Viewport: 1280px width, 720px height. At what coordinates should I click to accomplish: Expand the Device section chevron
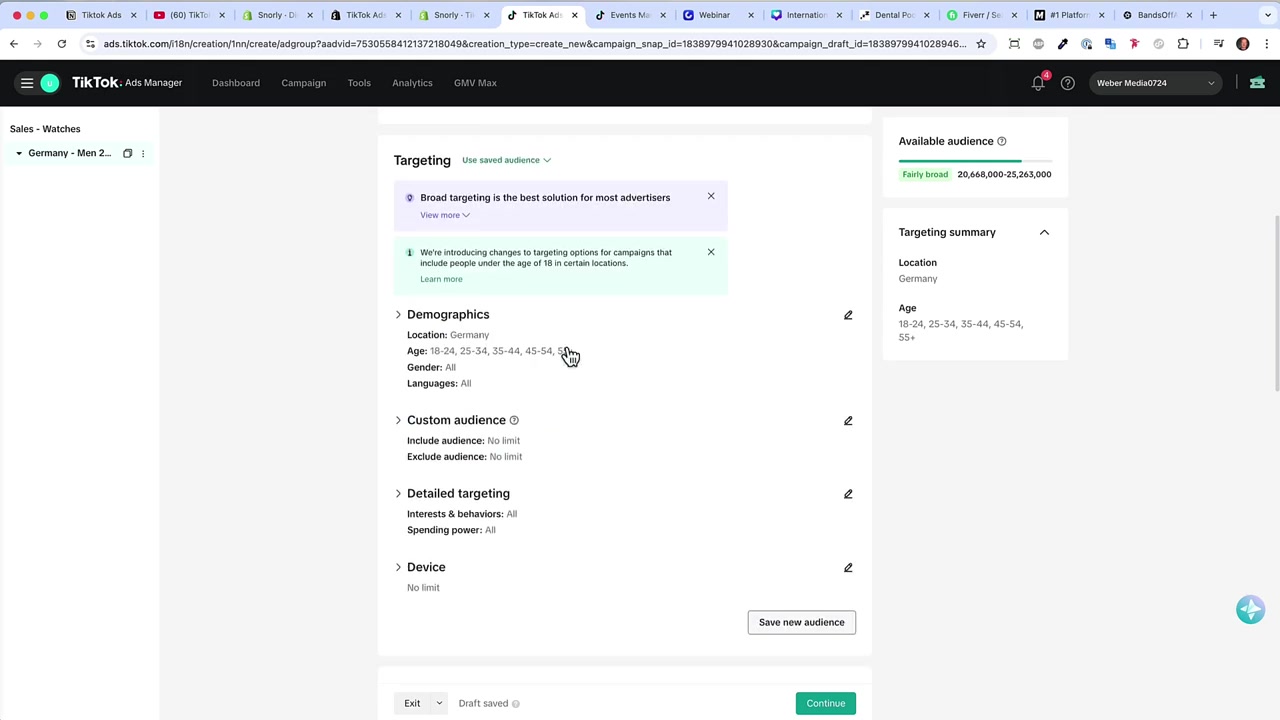click(x=398, y=568)
